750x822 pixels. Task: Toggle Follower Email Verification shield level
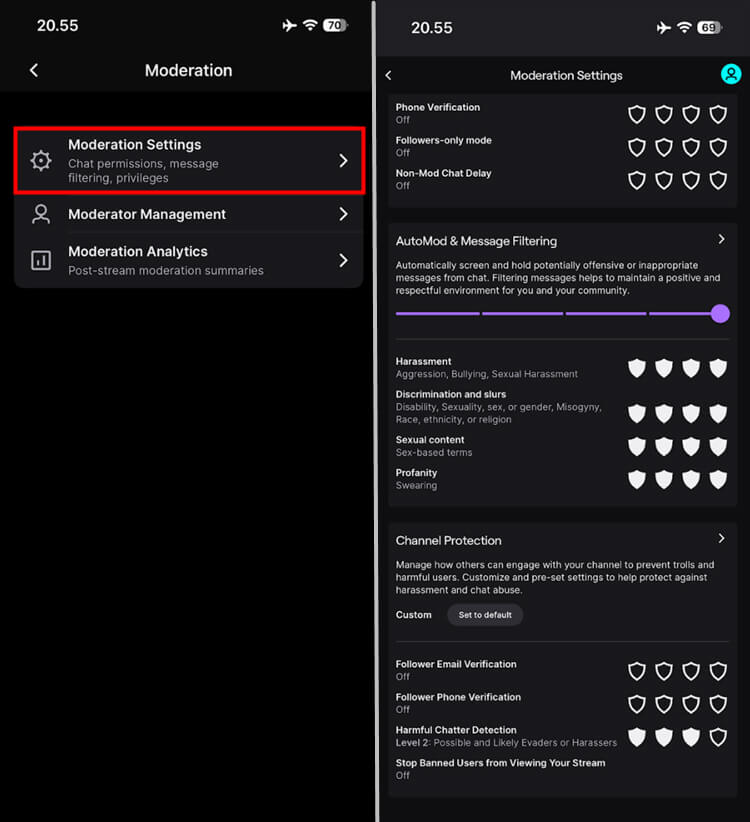[x=637, y=671]
